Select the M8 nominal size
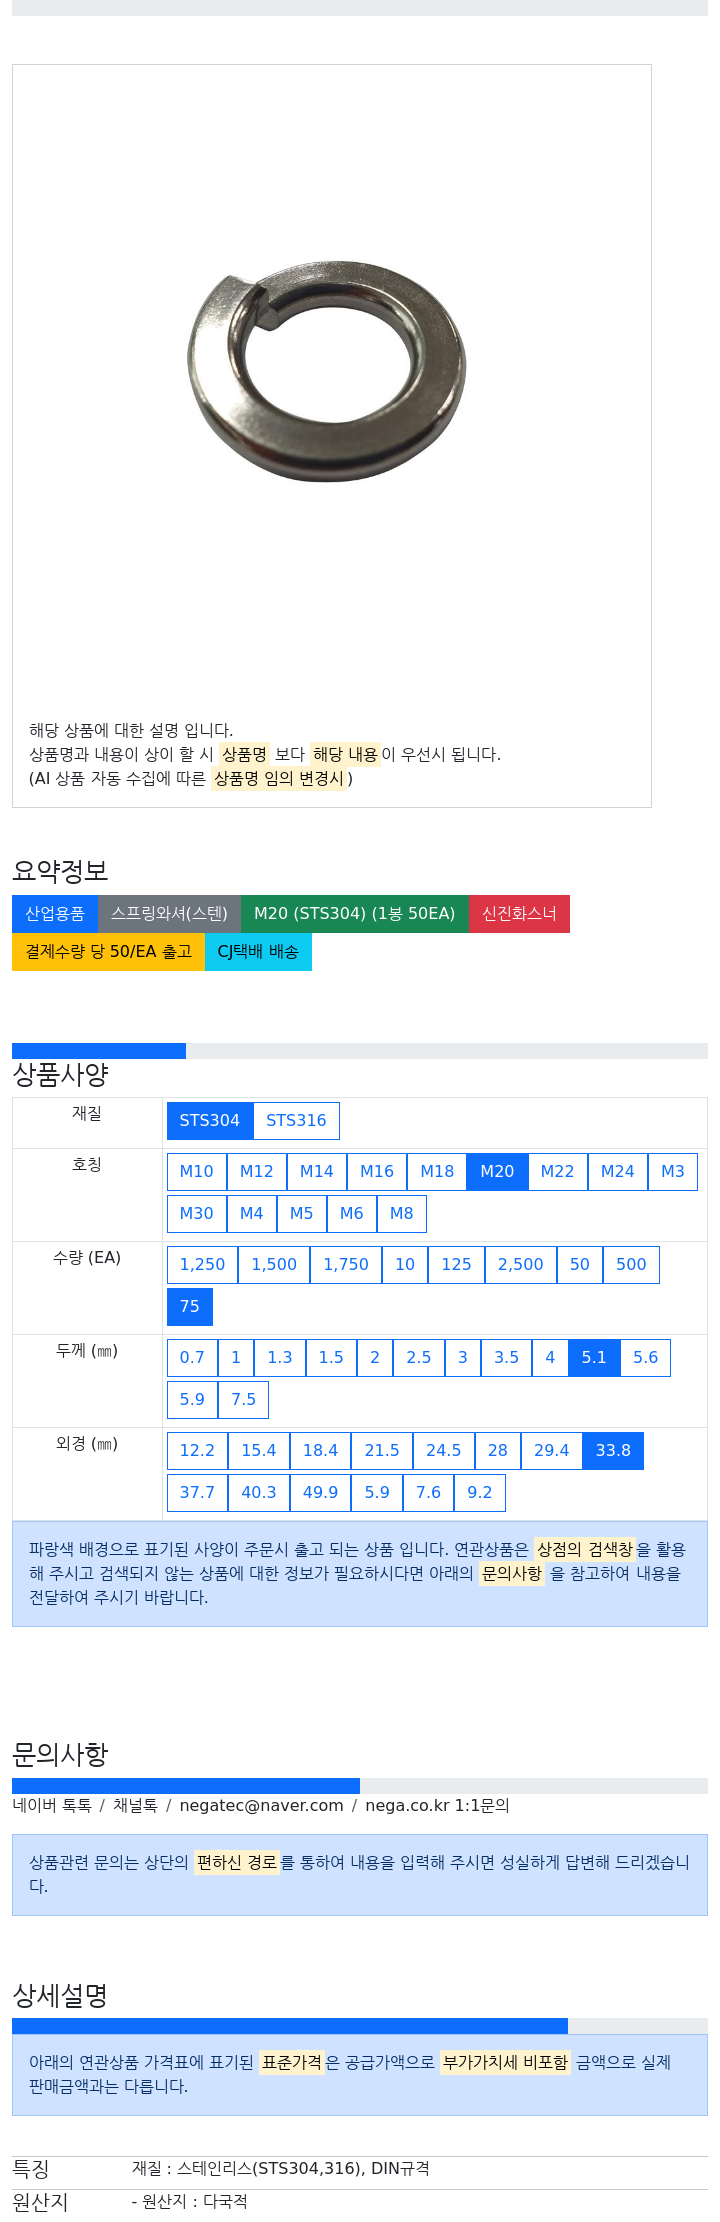The image size is (720, 2222). (401, 1213)
